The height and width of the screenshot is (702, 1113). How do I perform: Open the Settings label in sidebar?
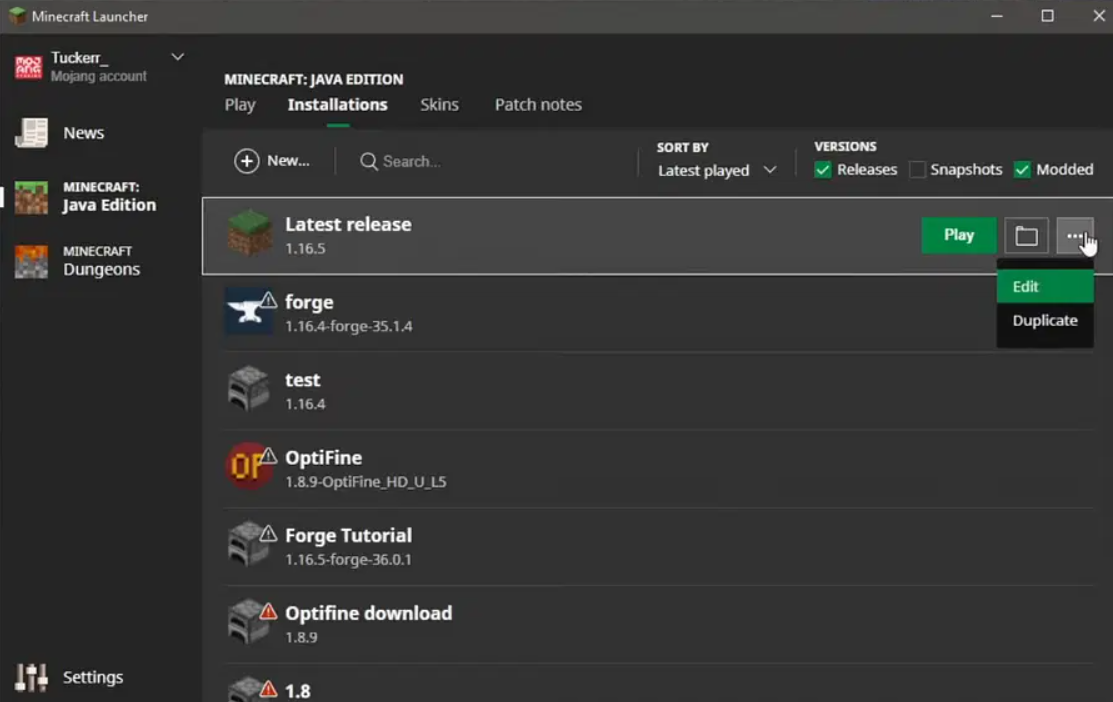click(x=93, y=677)
